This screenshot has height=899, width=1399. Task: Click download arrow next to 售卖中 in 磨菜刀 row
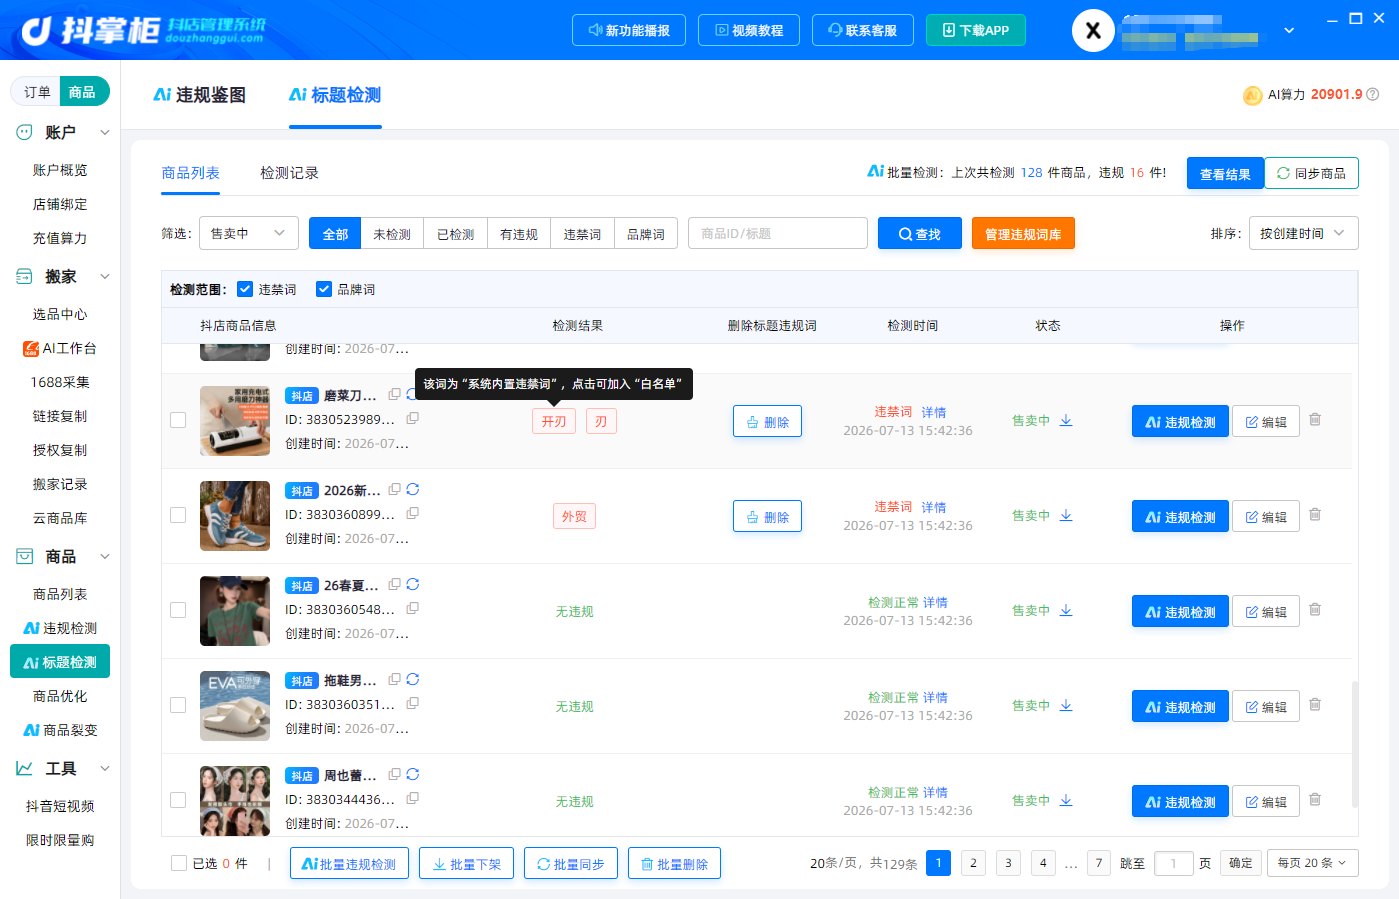1066,420
